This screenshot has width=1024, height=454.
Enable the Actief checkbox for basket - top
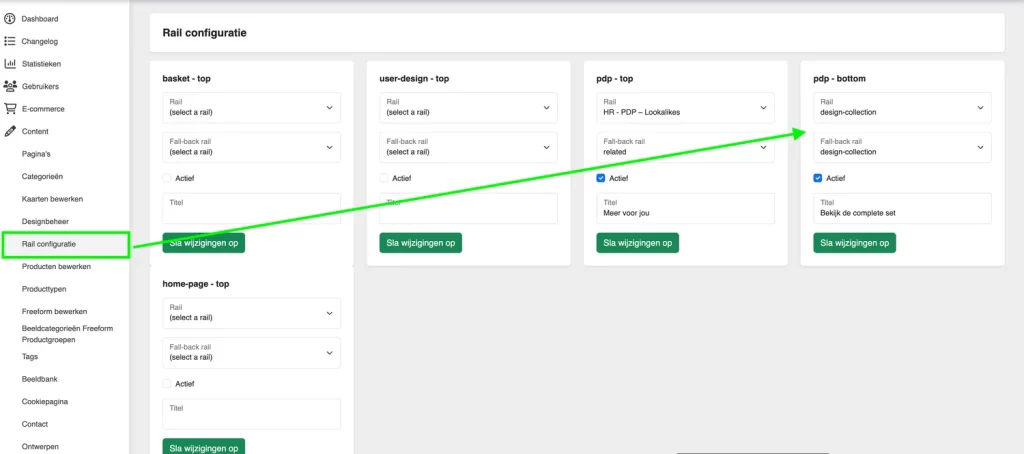tap(167, 178)
